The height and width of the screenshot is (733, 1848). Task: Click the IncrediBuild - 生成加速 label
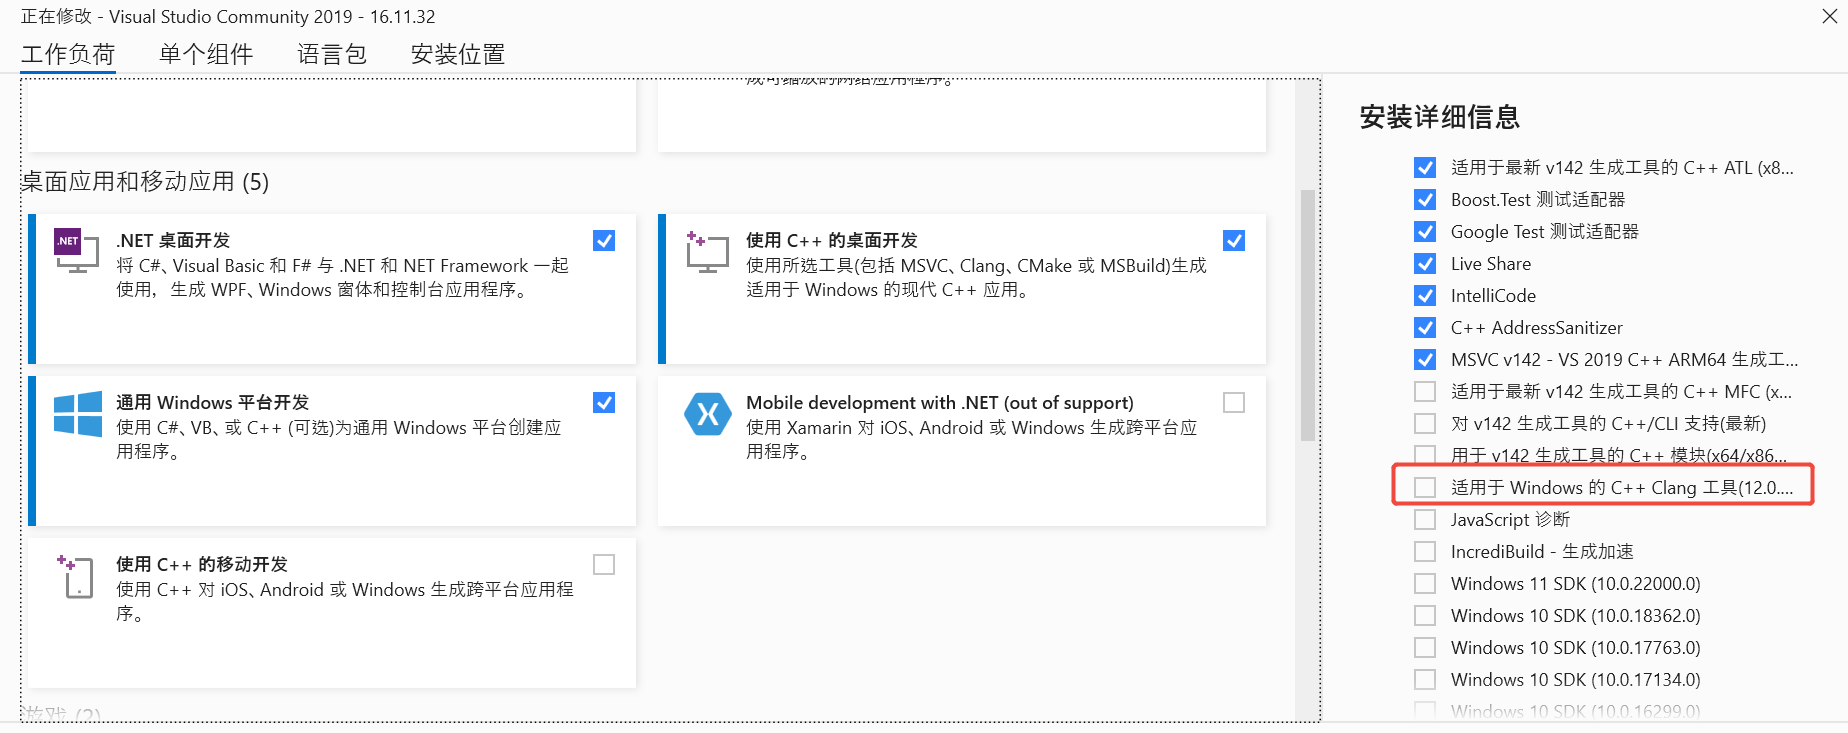point(1542,552)
